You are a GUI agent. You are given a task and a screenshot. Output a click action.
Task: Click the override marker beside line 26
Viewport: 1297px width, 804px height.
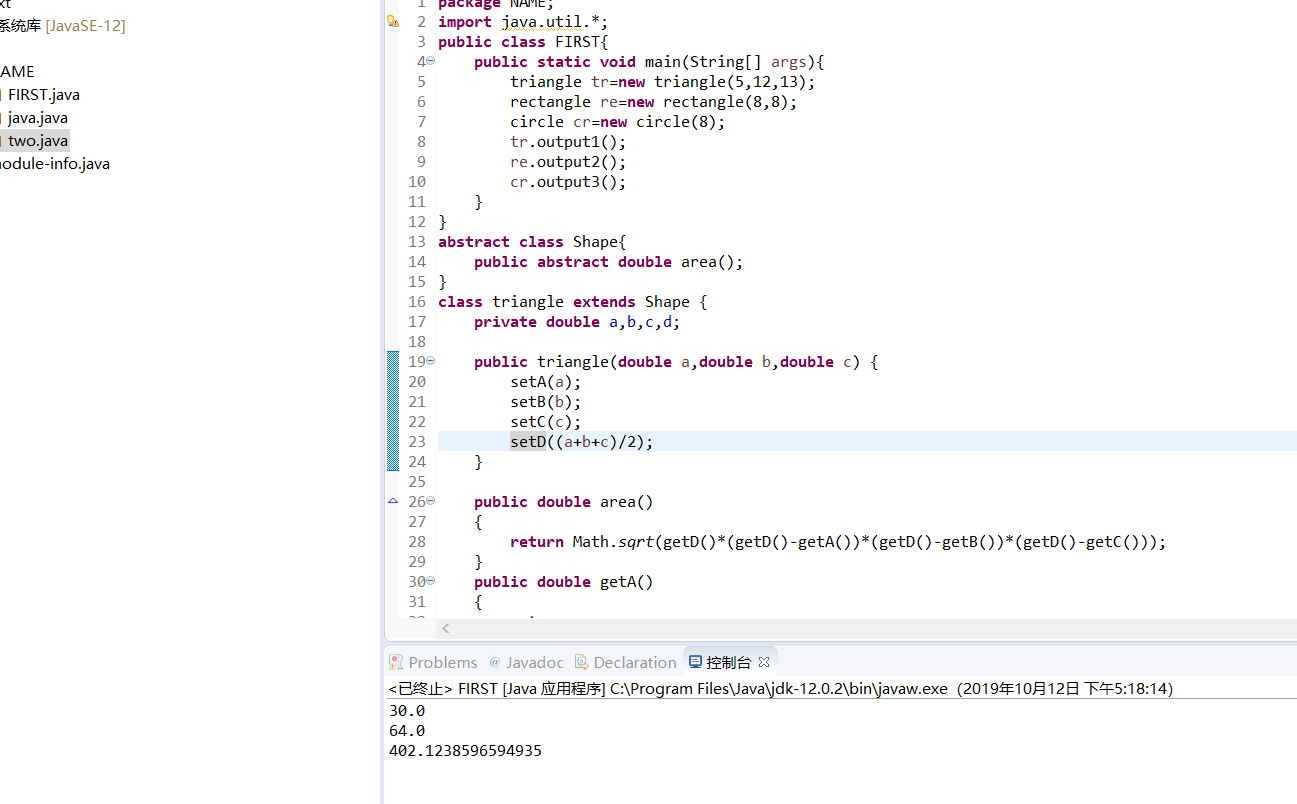pyautogui.click(x=393, y=501)
